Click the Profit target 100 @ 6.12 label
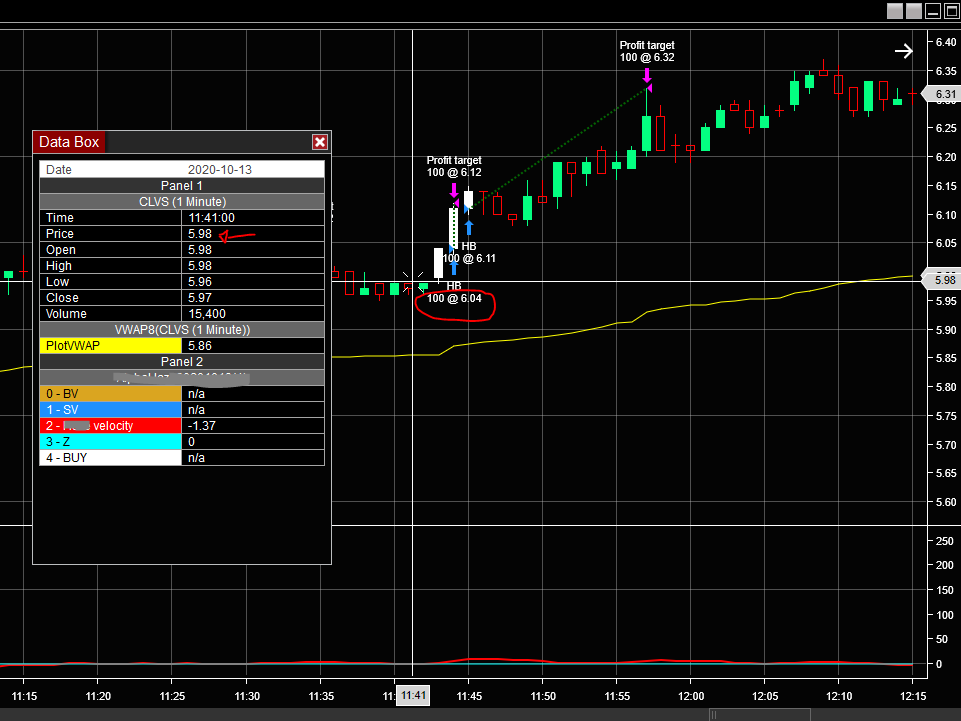 454,166
